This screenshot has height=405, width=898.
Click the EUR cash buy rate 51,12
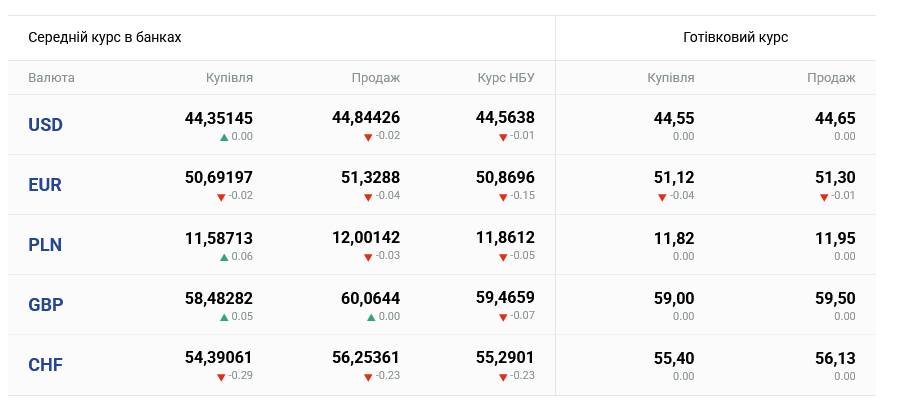[674, 178]
